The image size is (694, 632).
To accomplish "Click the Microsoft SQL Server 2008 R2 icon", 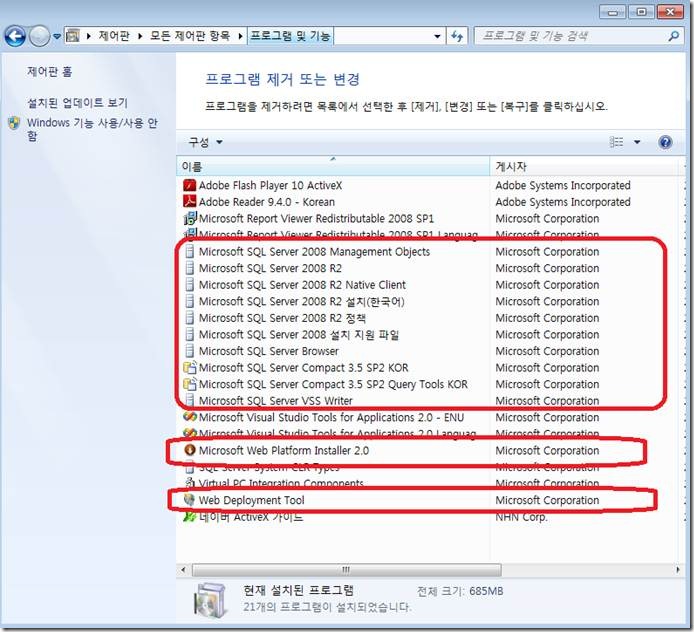I will pyautogui.click(x=189, y=268).
